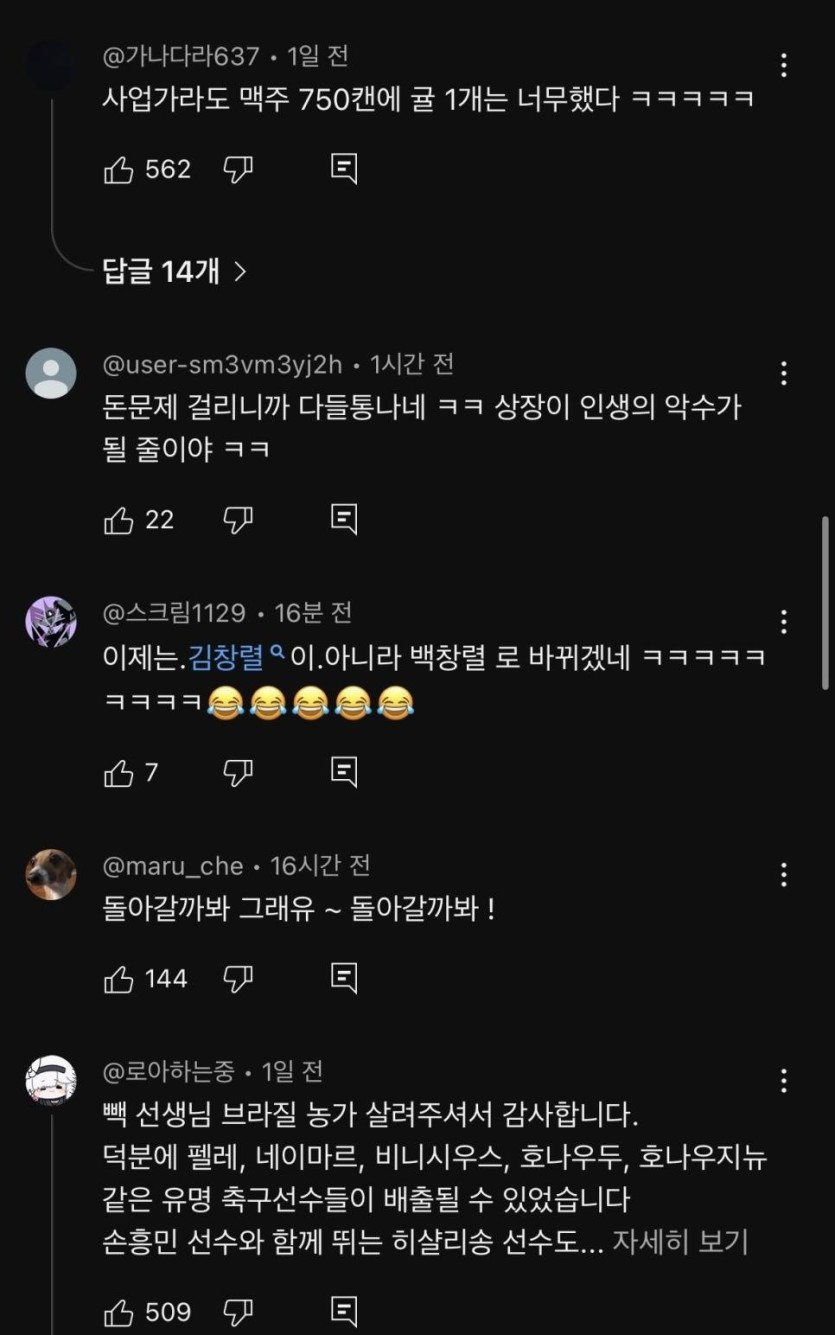Expand comment with 자세히 보기
Image resolution: width=835 pixels, height=1335 pixels.
click(680, 1242)
